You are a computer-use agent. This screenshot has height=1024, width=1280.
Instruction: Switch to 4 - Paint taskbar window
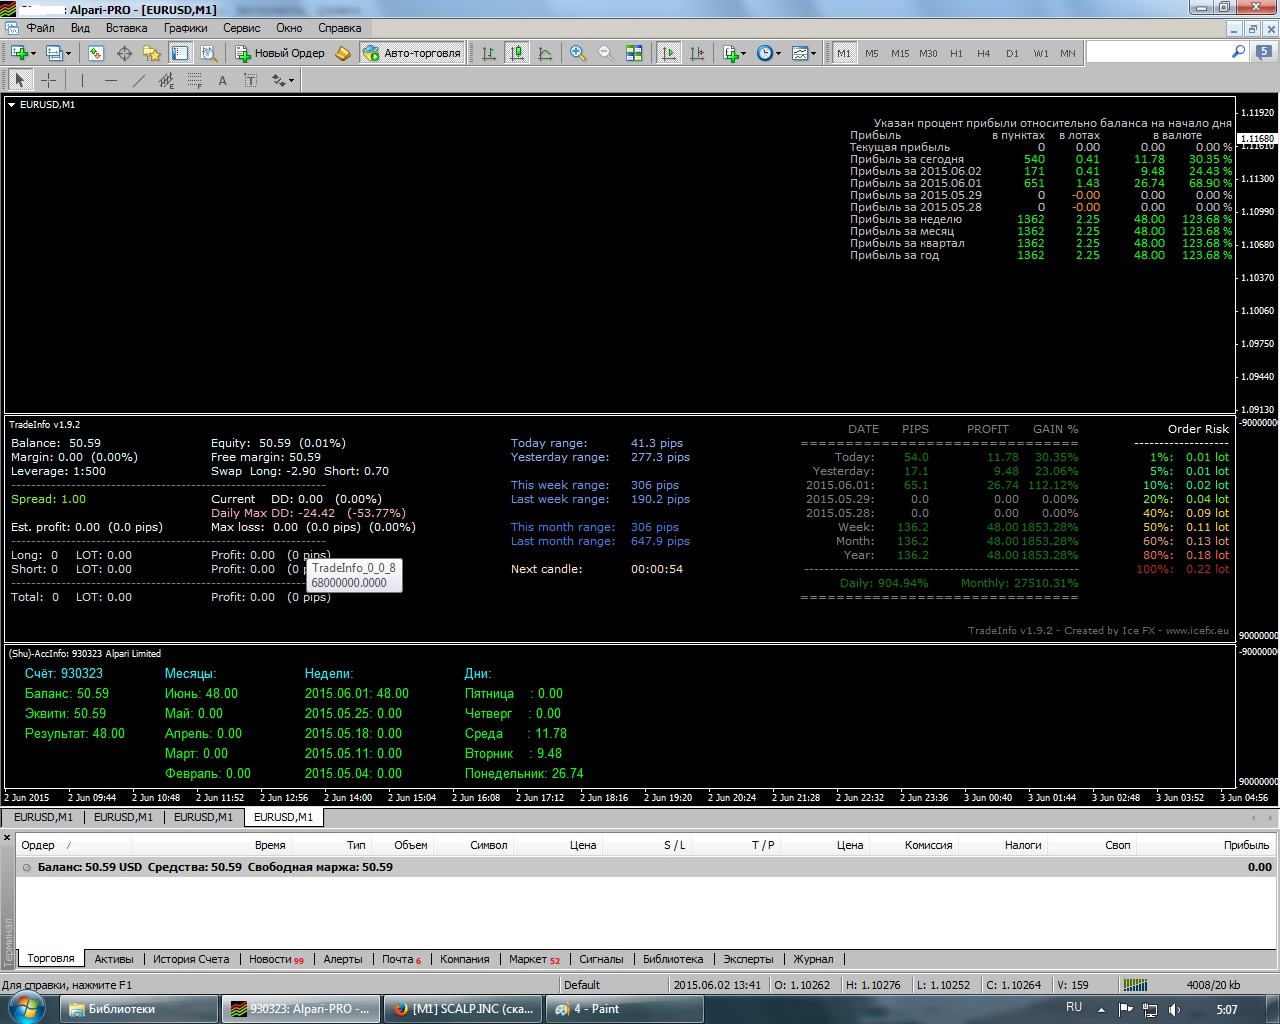pos(624,1009)
